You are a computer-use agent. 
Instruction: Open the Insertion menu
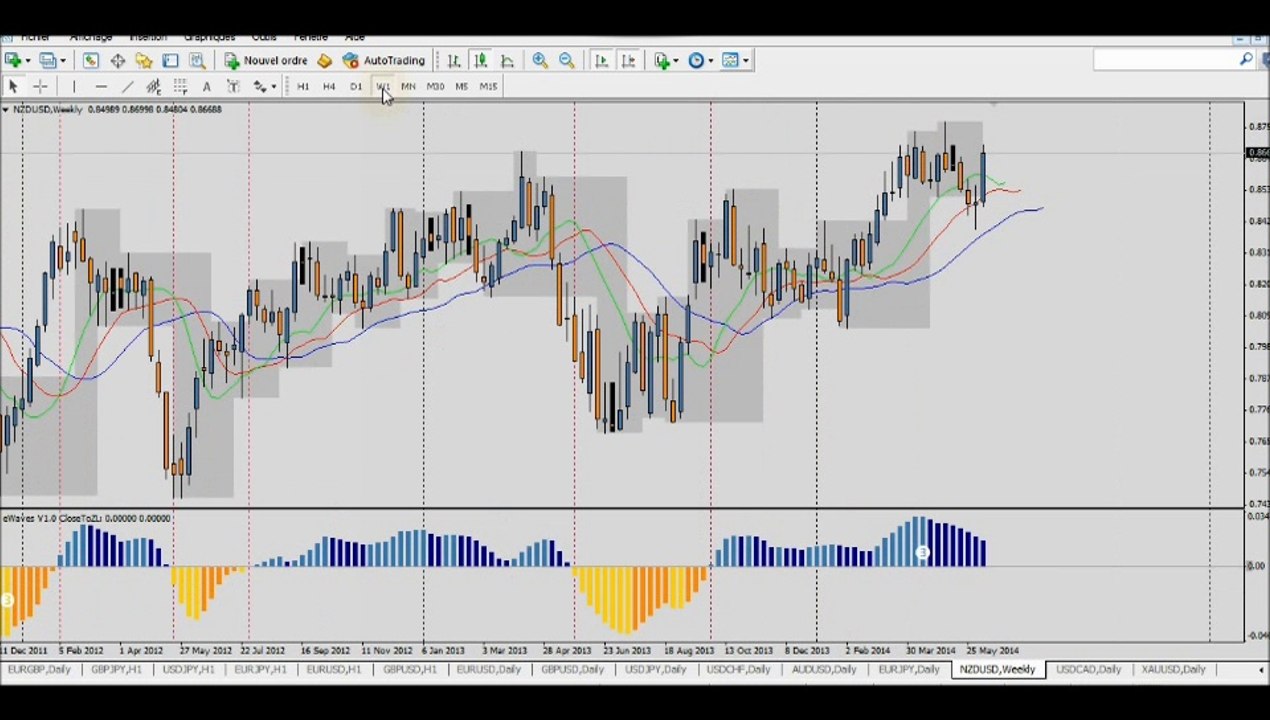[147, 38]
